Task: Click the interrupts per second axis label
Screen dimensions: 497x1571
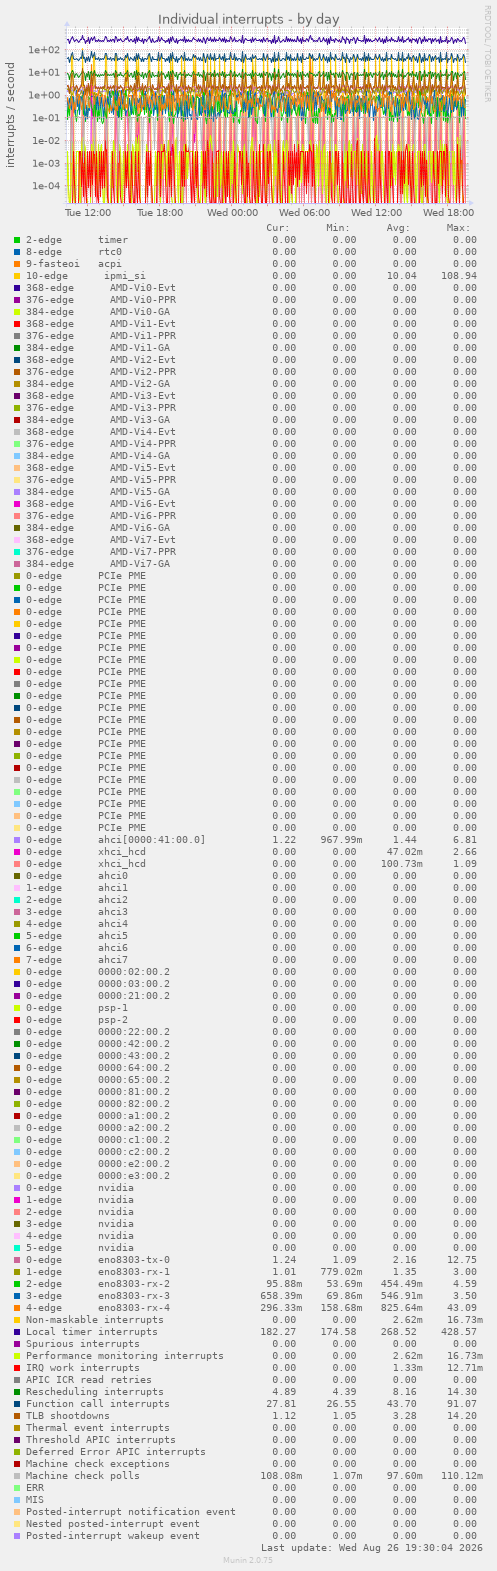Action: click(x=11, y=114)
